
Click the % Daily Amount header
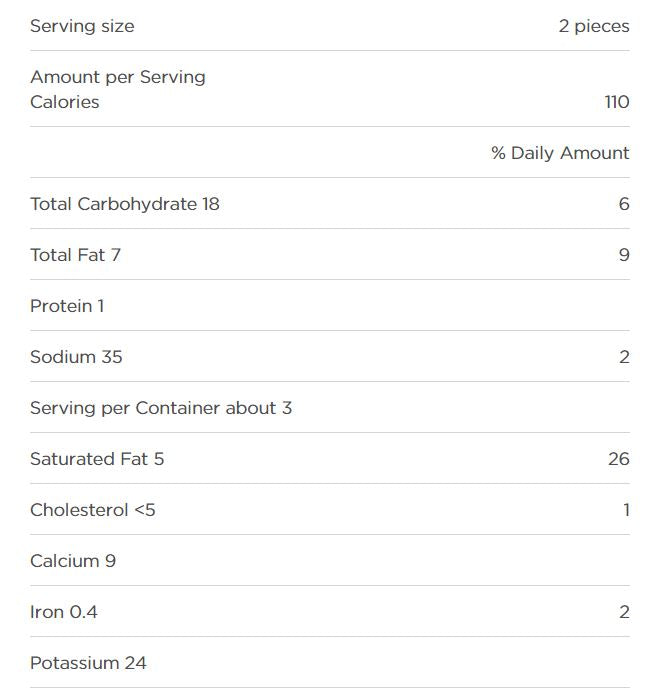coord(560,153)
